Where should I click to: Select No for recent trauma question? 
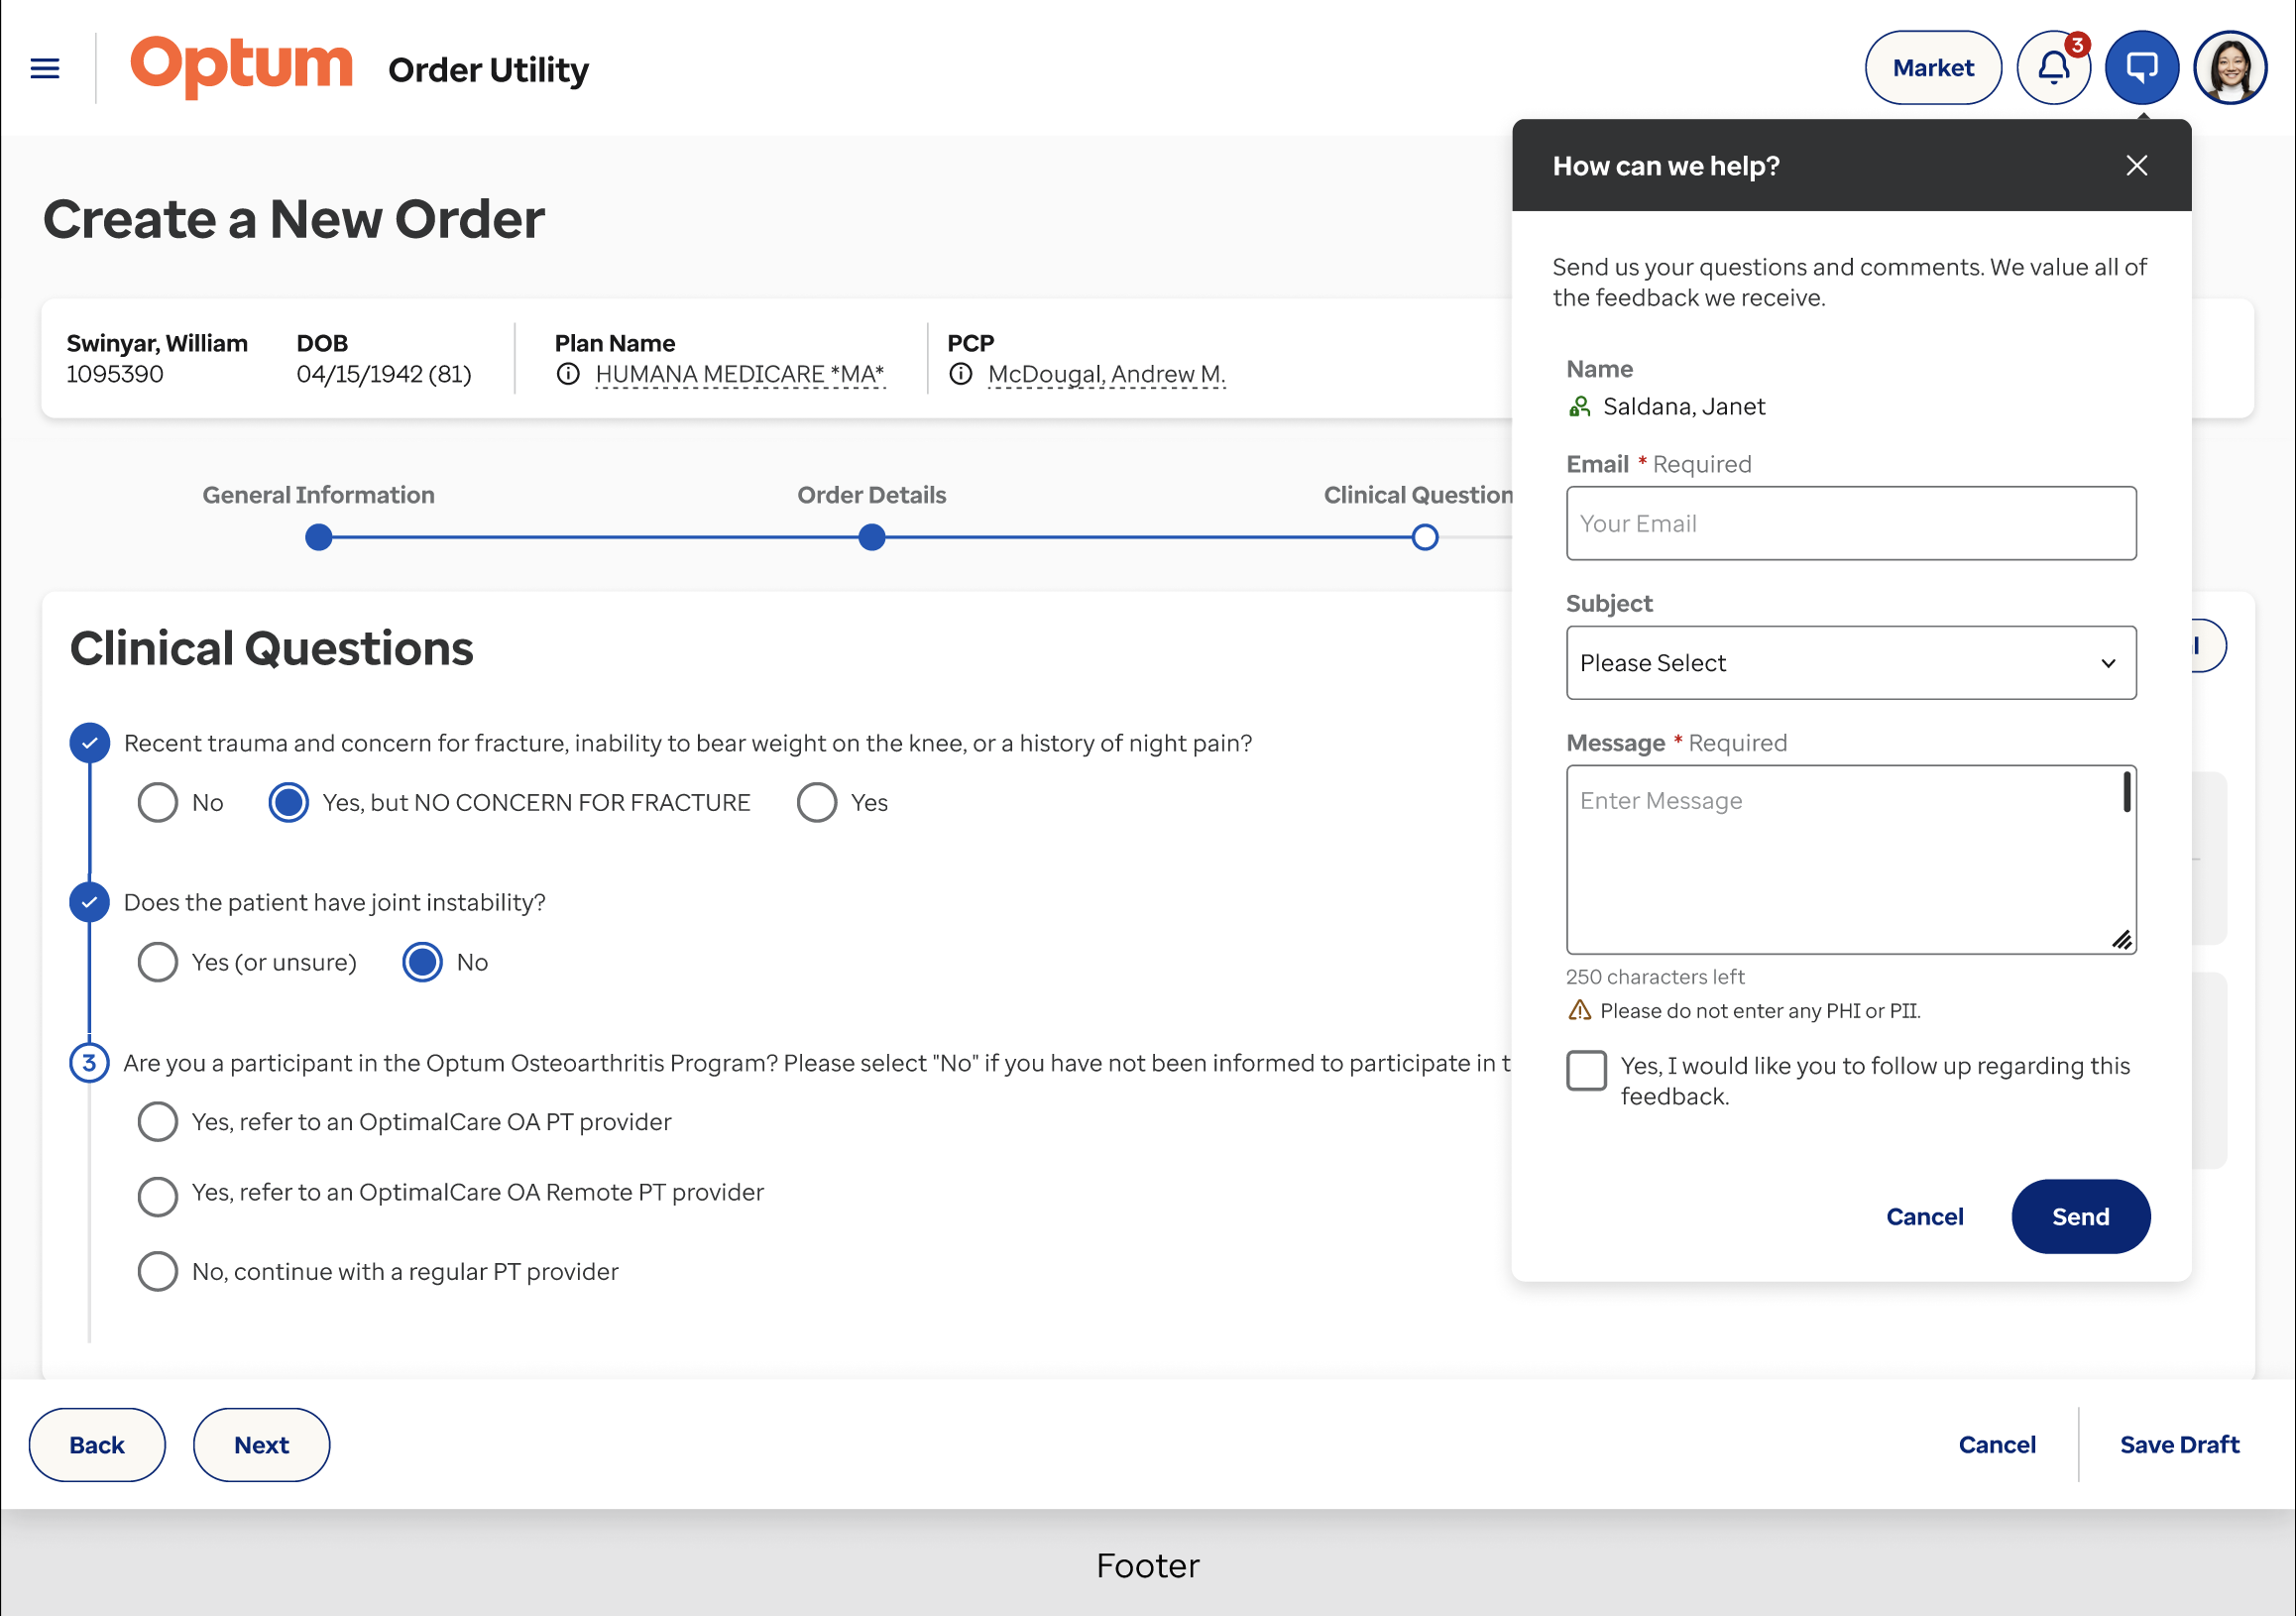click(157, 802)
